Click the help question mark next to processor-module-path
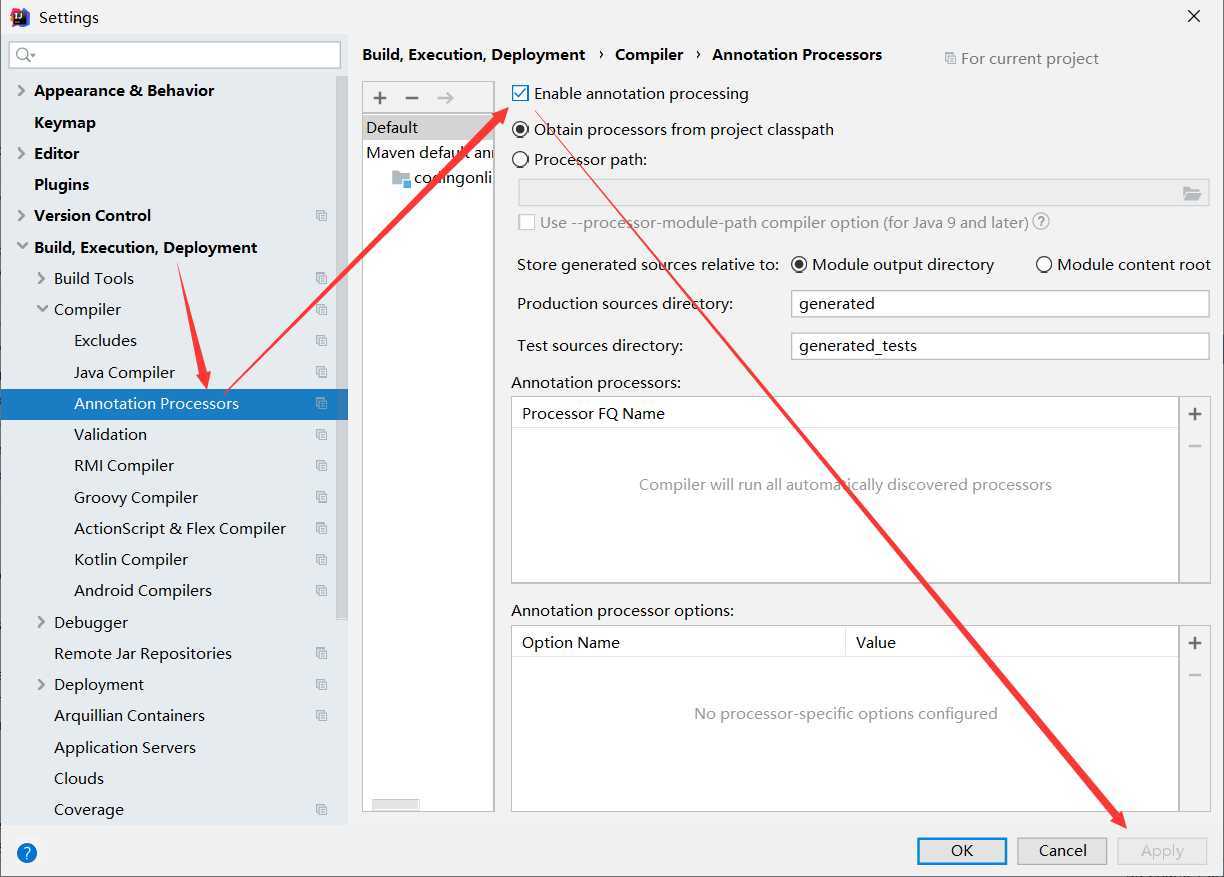Screen dimensions: 1224x877 coord(1041,222)
